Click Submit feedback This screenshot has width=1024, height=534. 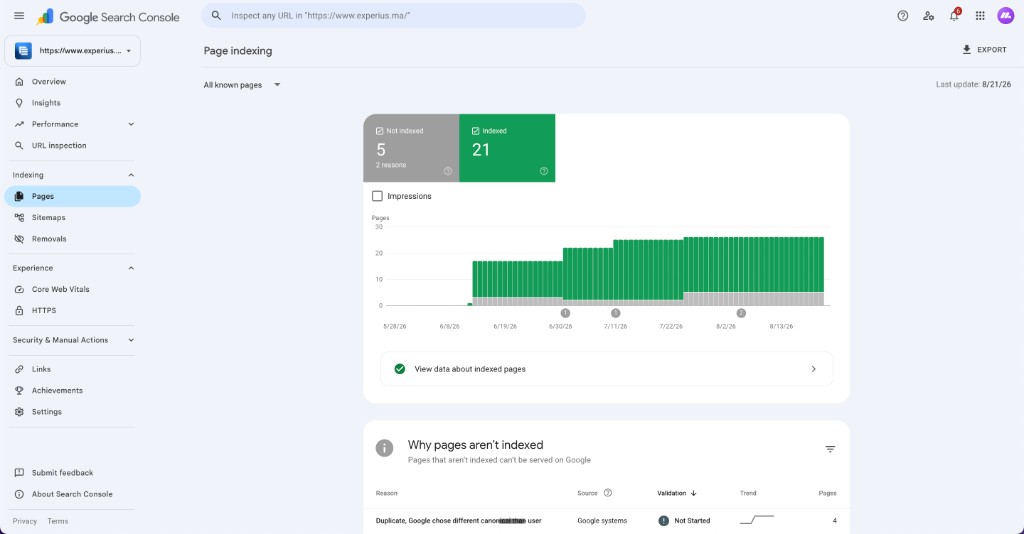(x=72, y=473)
